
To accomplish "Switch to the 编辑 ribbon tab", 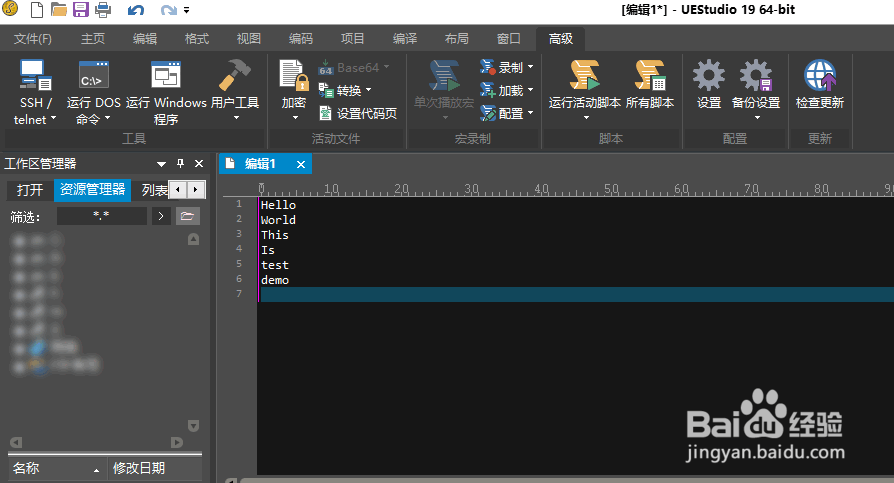I will coord(145,39).
